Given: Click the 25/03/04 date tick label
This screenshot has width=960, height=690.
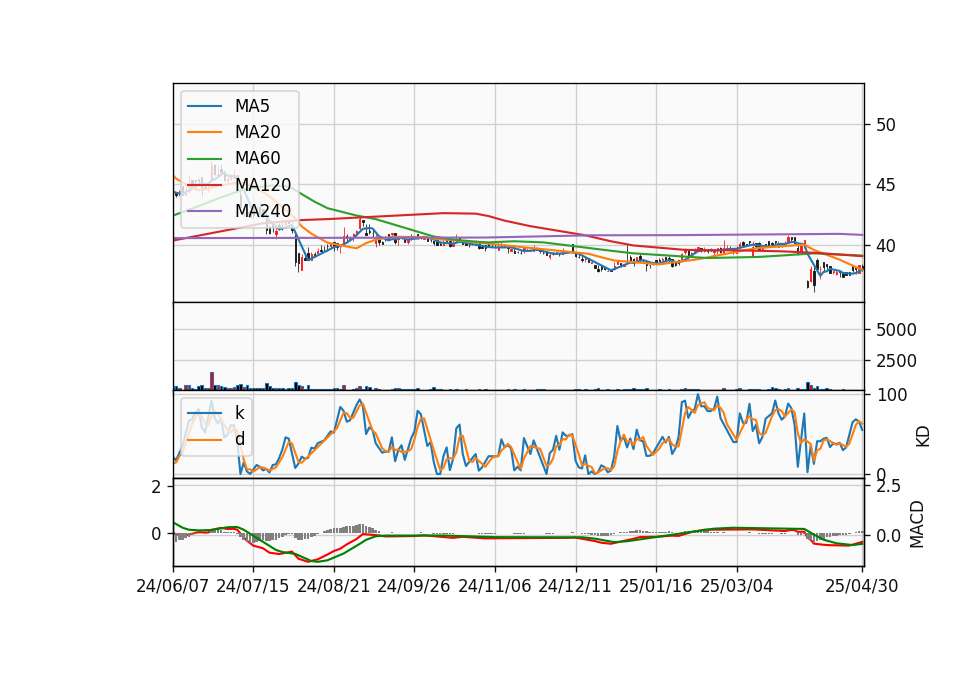Looking at the screenshot, I should [x=737, y=586].
